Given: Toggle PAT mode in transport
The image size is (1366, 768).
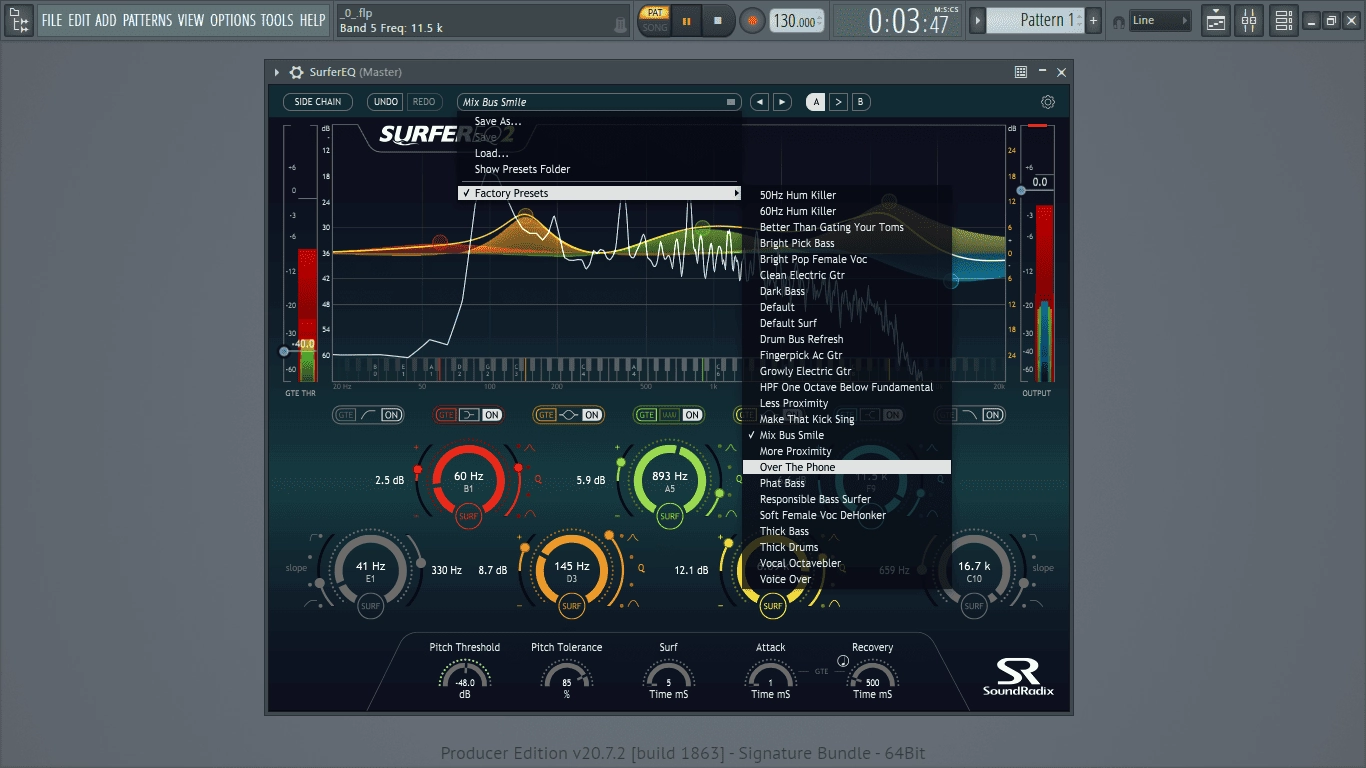Looking at the screenshot, I should [x=655, y=13].
